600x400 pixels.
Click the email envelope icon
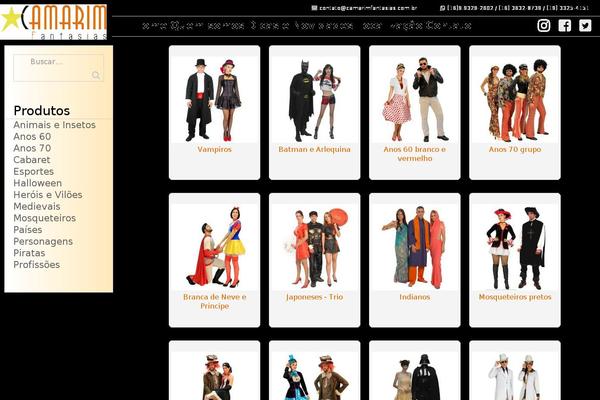click(x=314, y=8)
